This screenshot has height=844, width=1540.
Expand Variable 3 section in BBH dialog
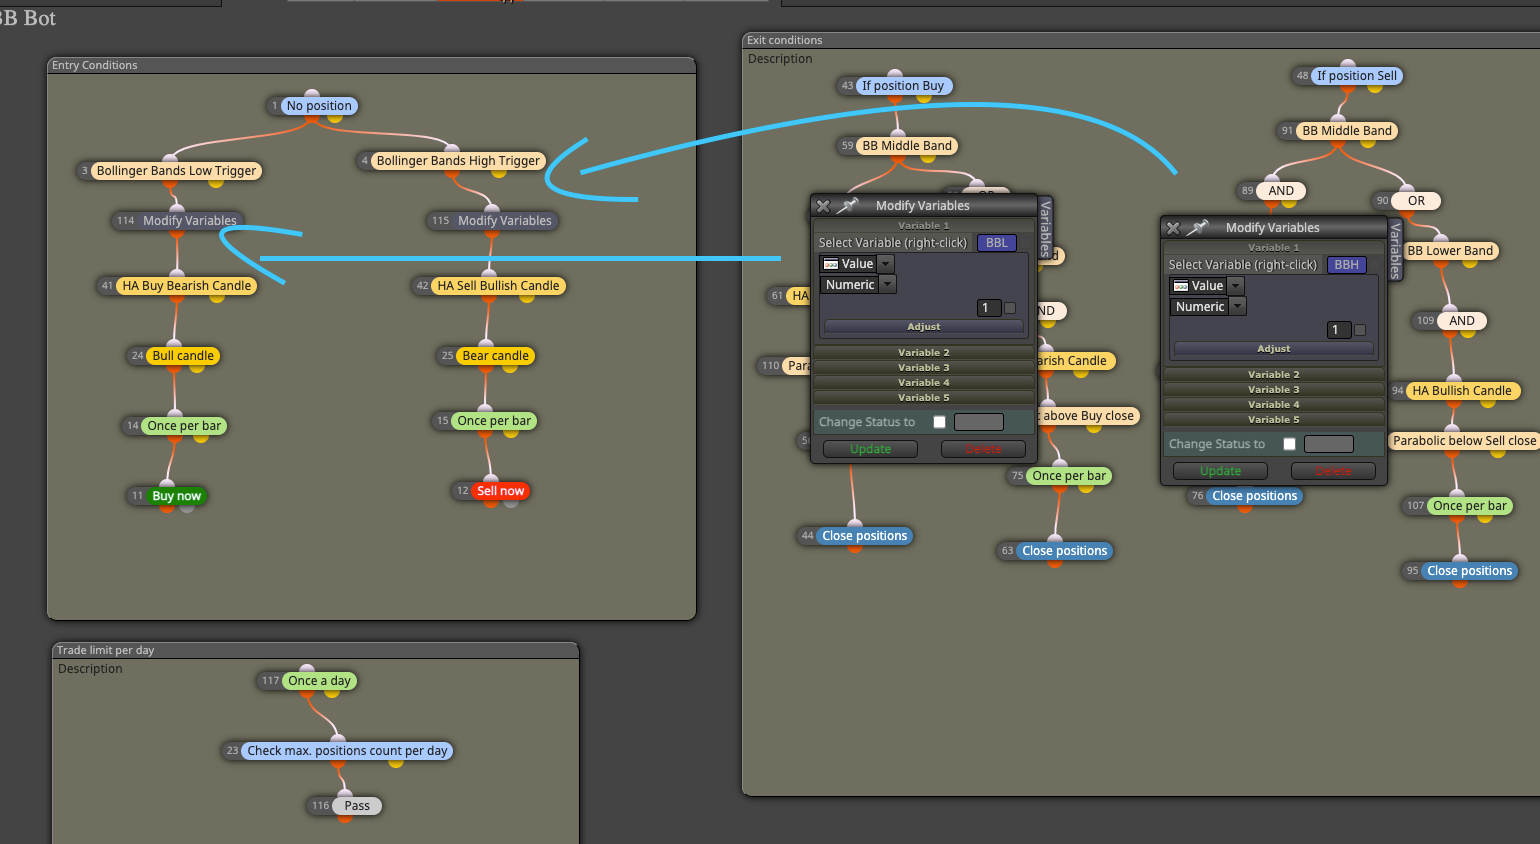[x=1273, y=390]
